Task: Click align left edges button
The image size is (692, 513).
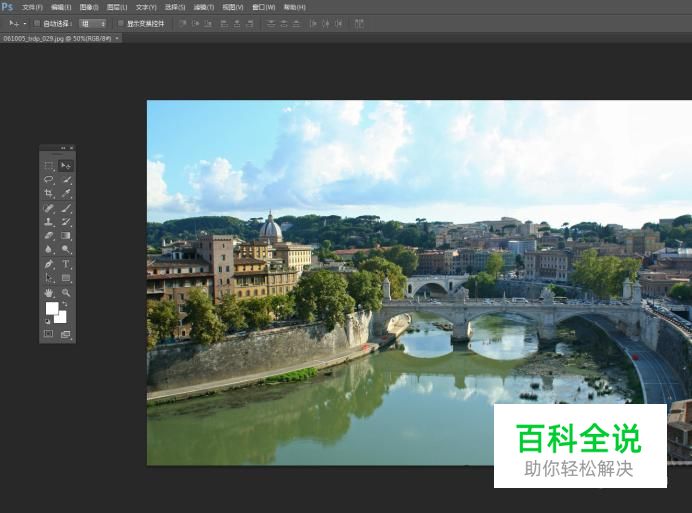Action: point(224,23)
